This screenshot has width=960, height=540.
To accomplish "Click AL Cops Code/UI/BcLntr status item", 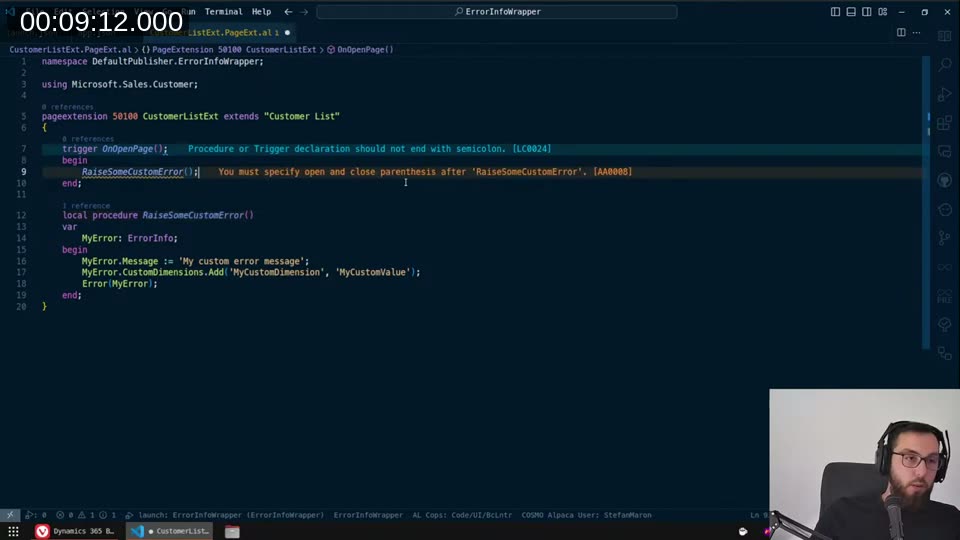I will point(462,515).
